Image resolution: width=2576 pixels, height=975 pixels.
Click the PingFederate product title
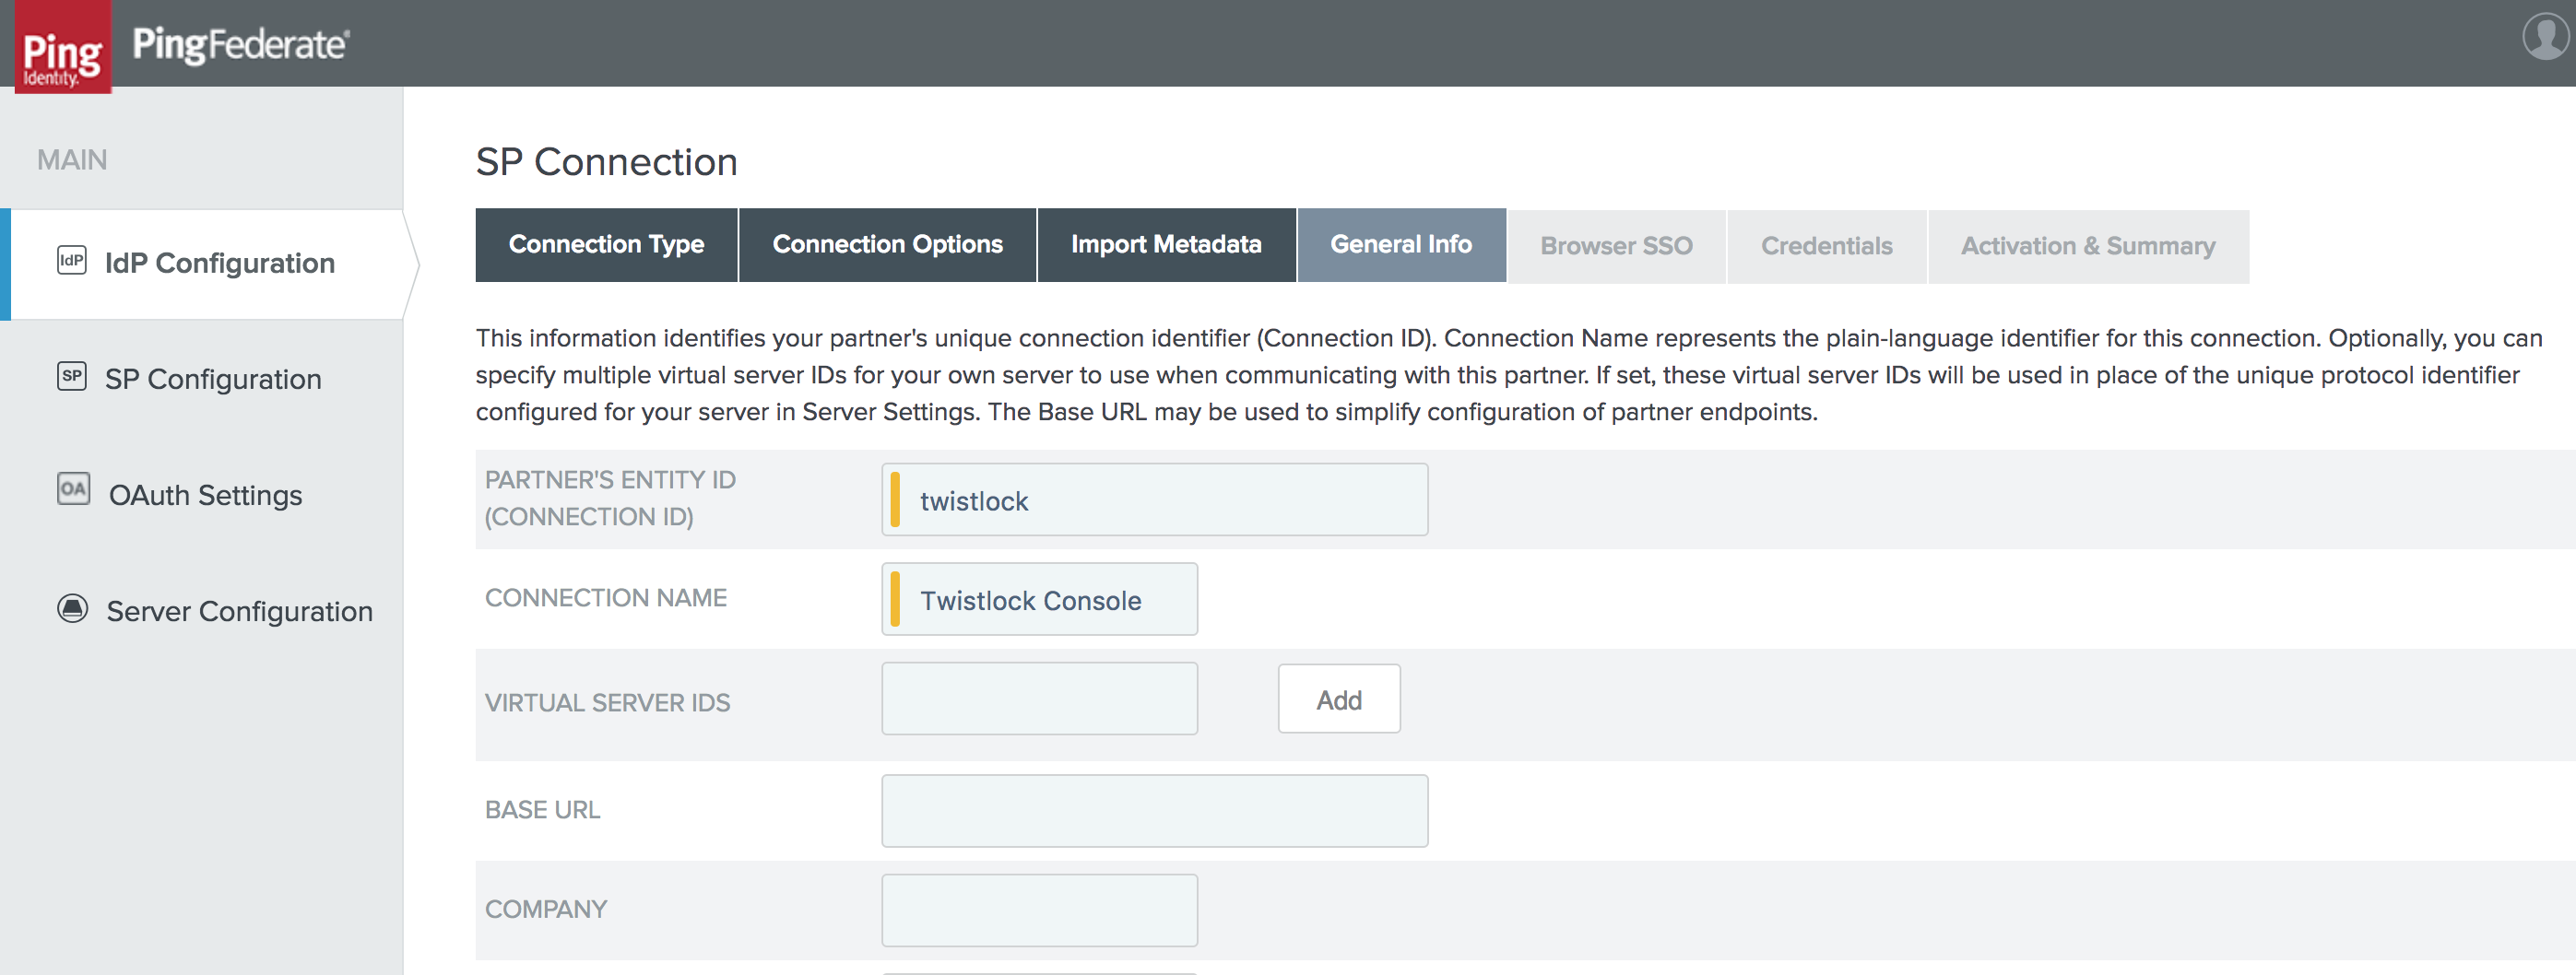point(241,45)
